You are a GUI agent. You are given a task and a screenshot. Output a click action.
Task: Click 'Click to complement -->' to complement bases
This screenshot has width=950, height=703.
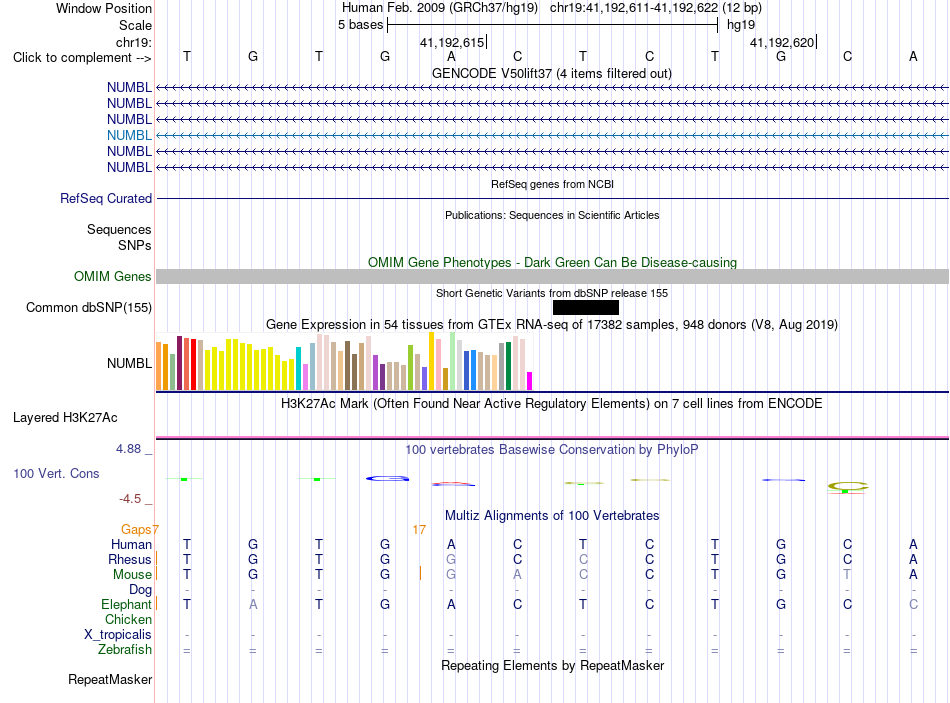82,58
